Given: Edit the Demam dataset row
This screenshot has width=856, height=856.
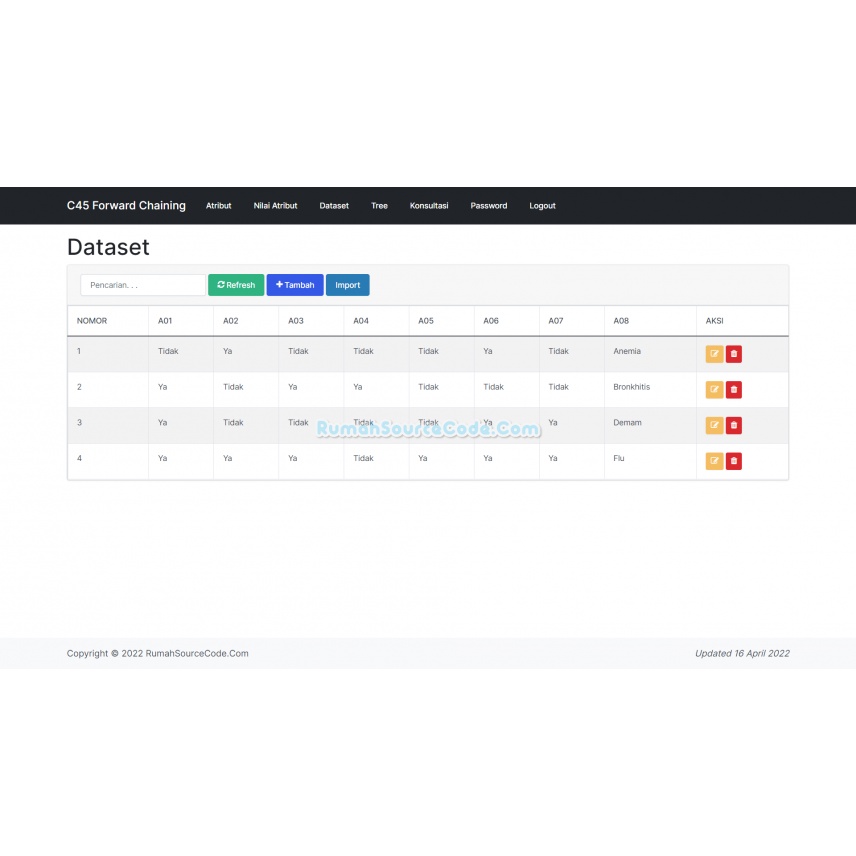Looking at the screenshot, I should coord(714,425).
